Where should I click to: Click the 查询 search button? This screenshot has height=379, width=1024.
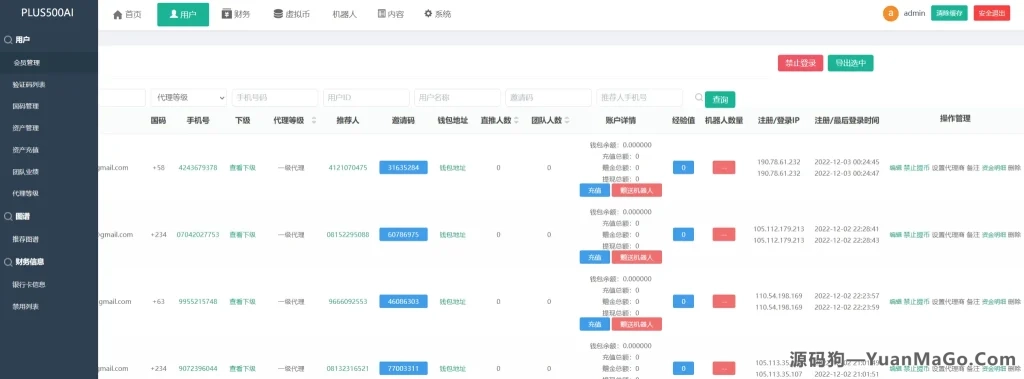720,99
